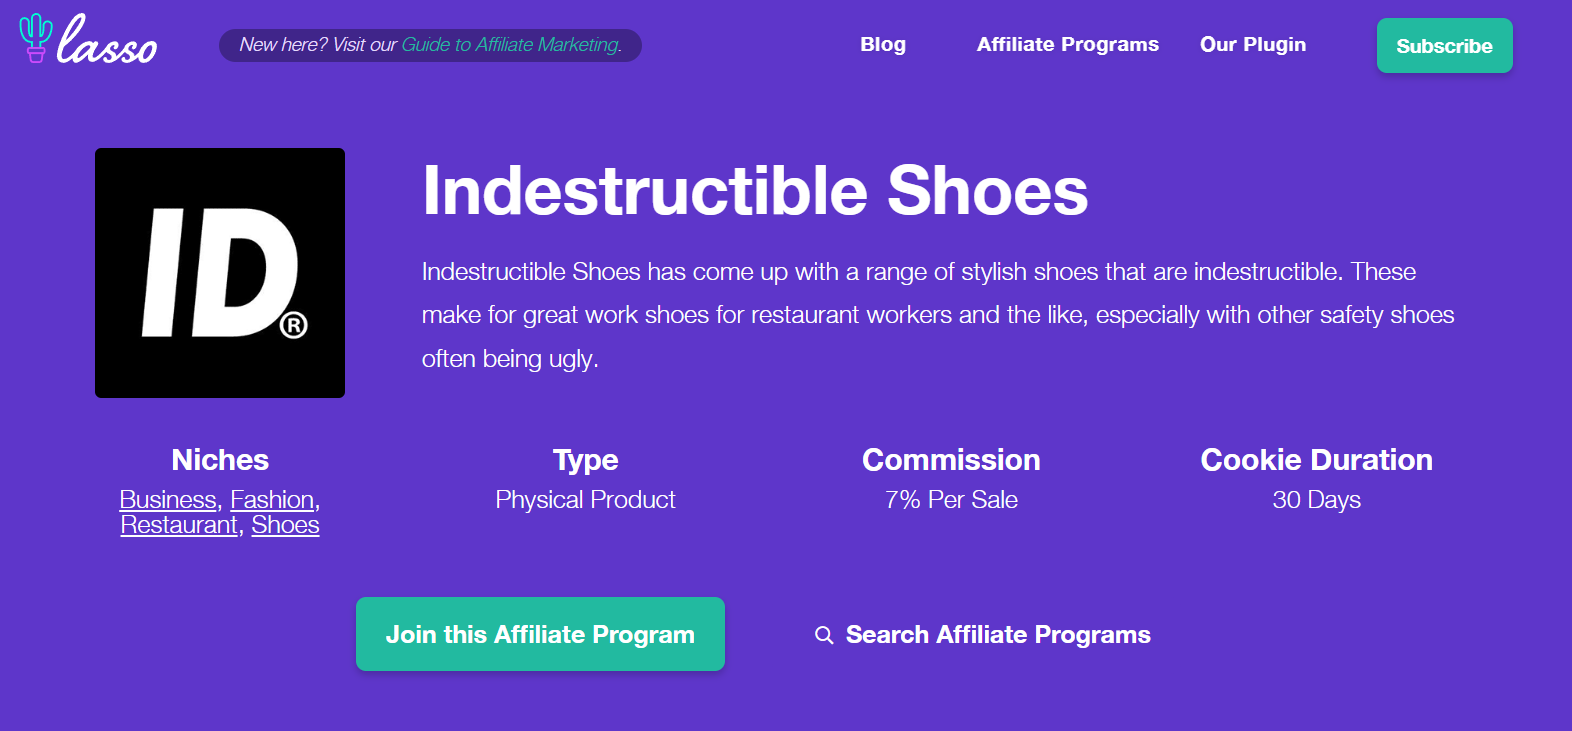Follow the Restaurant niche link

(179, 525)
